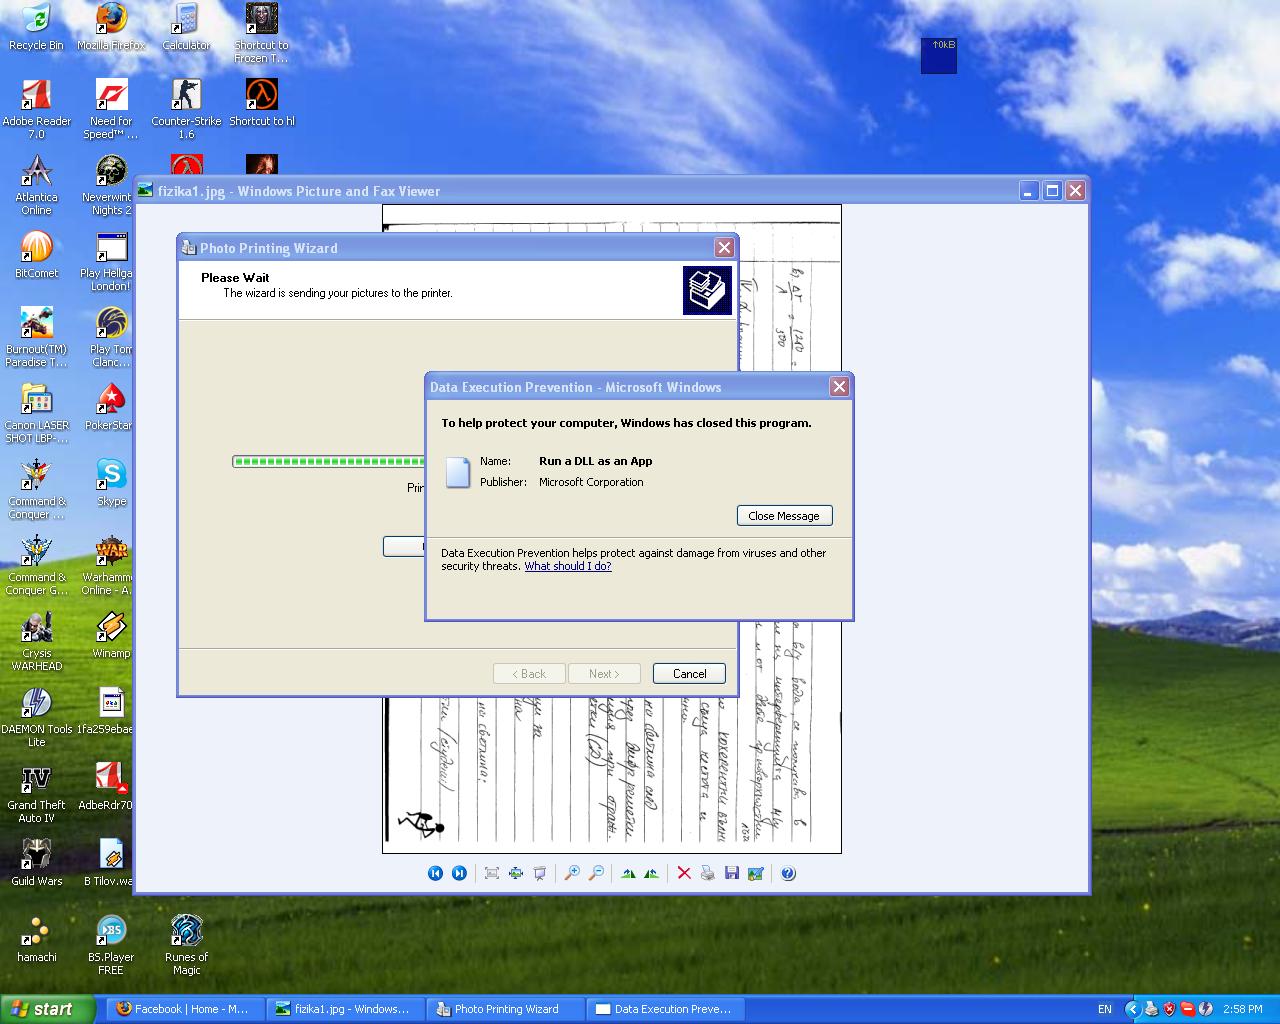Screen dimensions: 1280x1024
Task: Select the DAEMON Tools Lite icon
Action: pyautogui.click(x=37, y=717)
